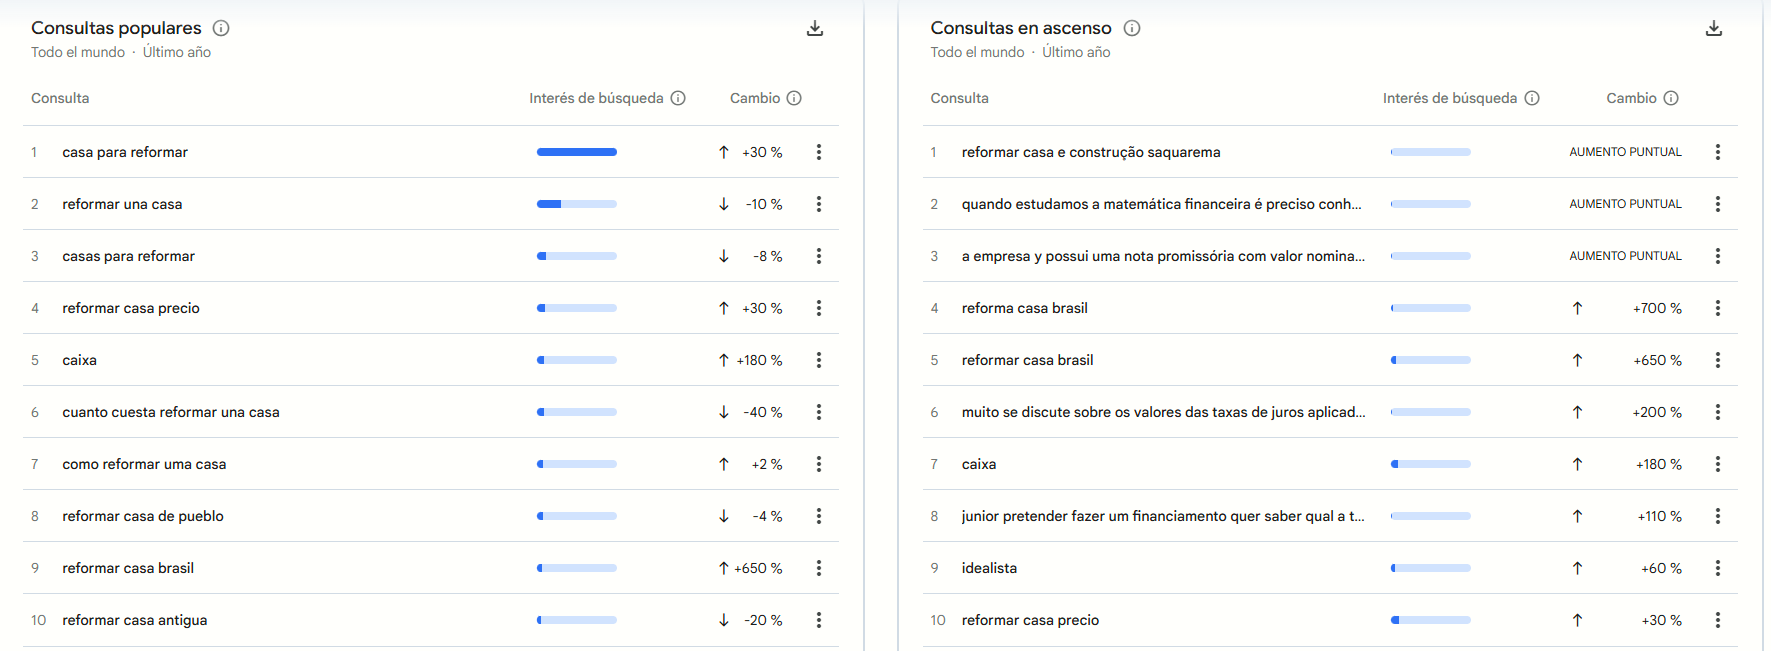This screenshot has width=1771, height=651.
Task: Show Interés de búsqueda info in popular panel
Action: (678, 98)
